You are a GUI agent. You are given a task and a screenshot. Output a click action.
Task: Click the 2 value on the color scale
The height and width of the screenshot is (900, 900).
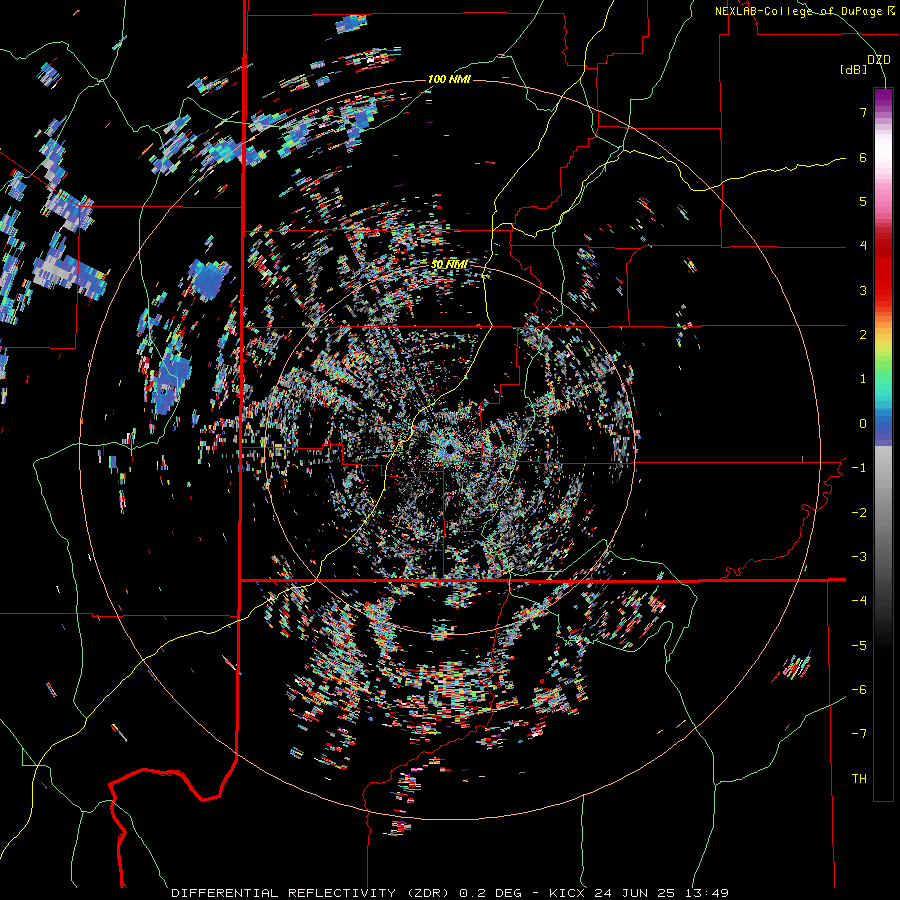(863, 335)
